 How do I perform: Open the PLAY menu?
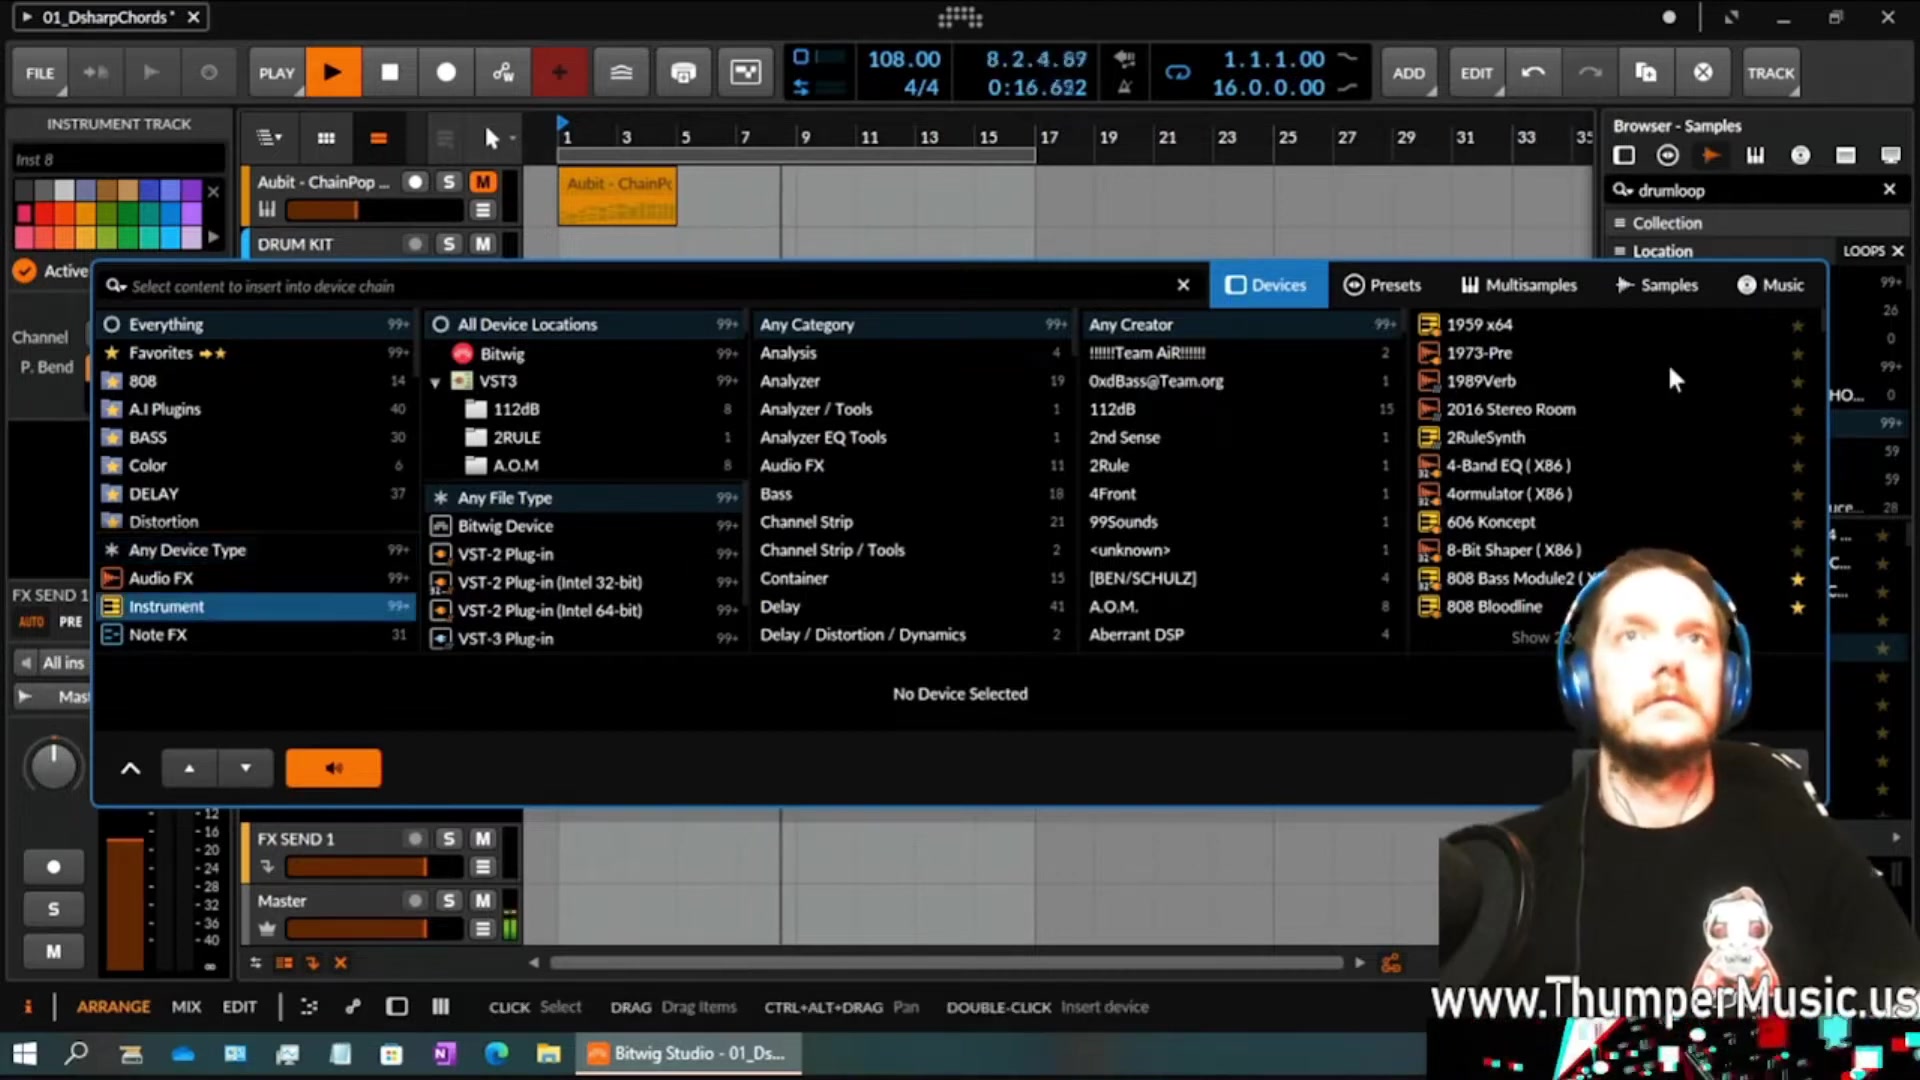(277, 73)
